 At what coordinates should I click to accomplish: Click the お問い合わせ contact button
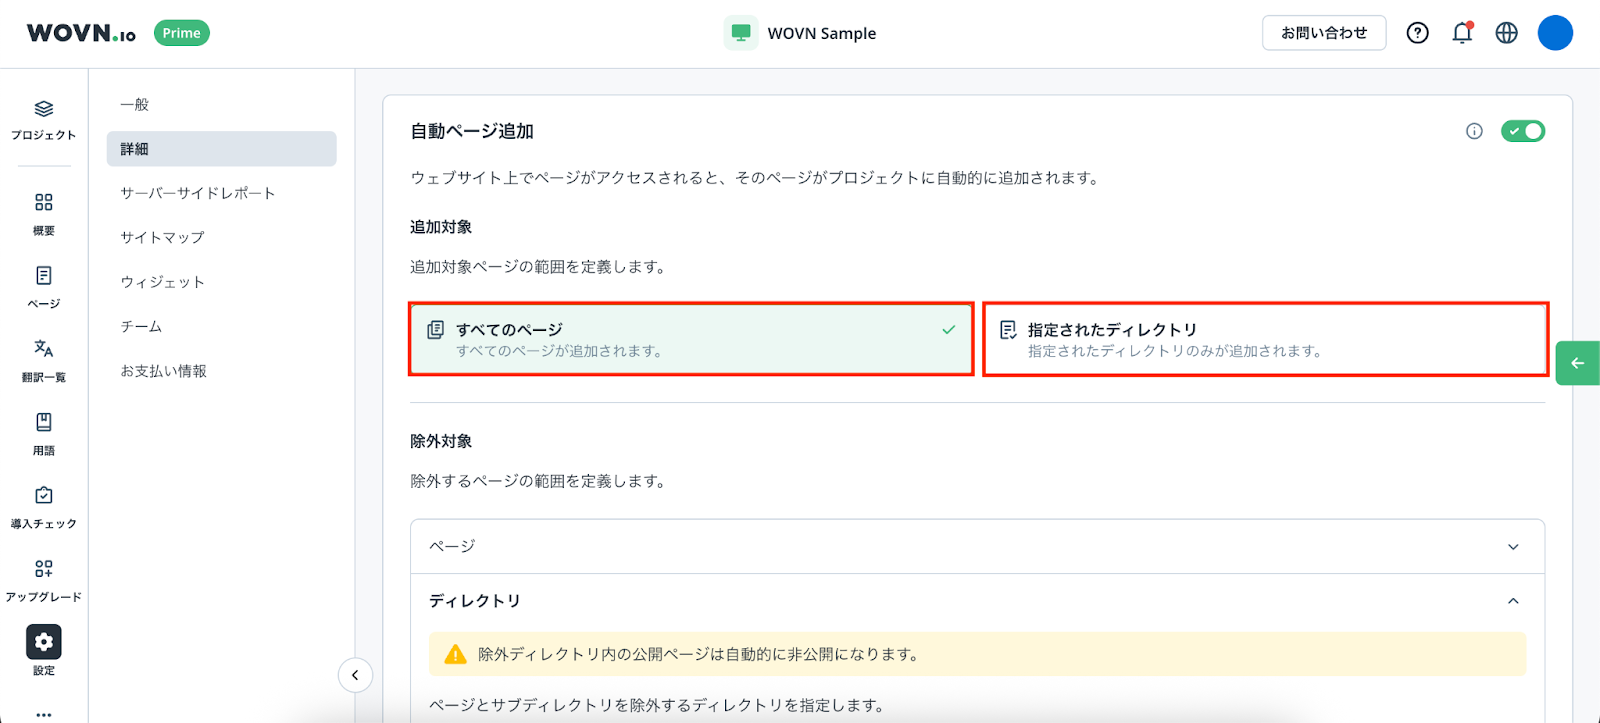[1323, 33]
